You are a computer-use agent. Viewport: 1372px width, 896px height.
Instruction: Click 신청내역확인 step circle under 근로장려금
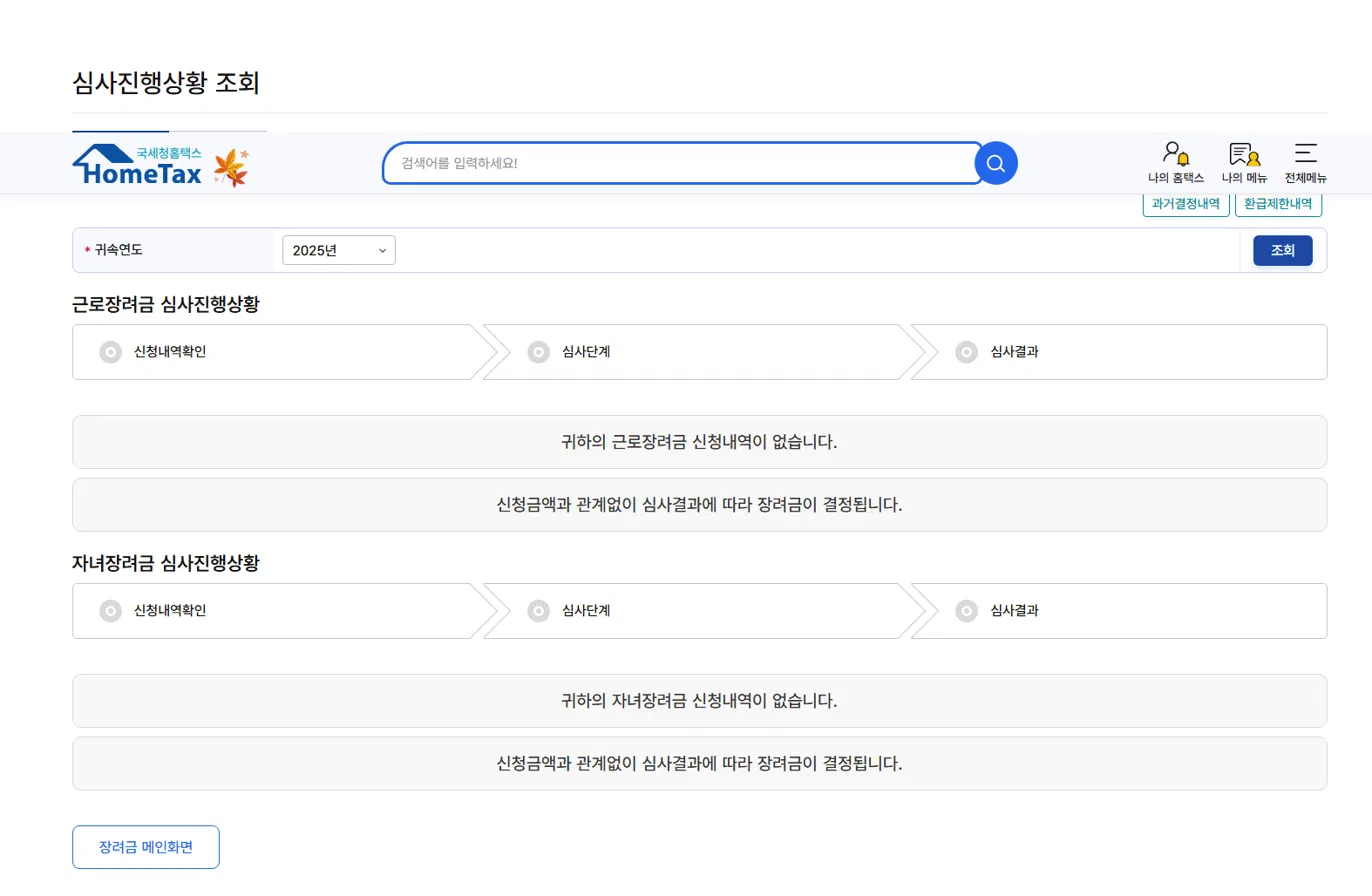point(110,352)
